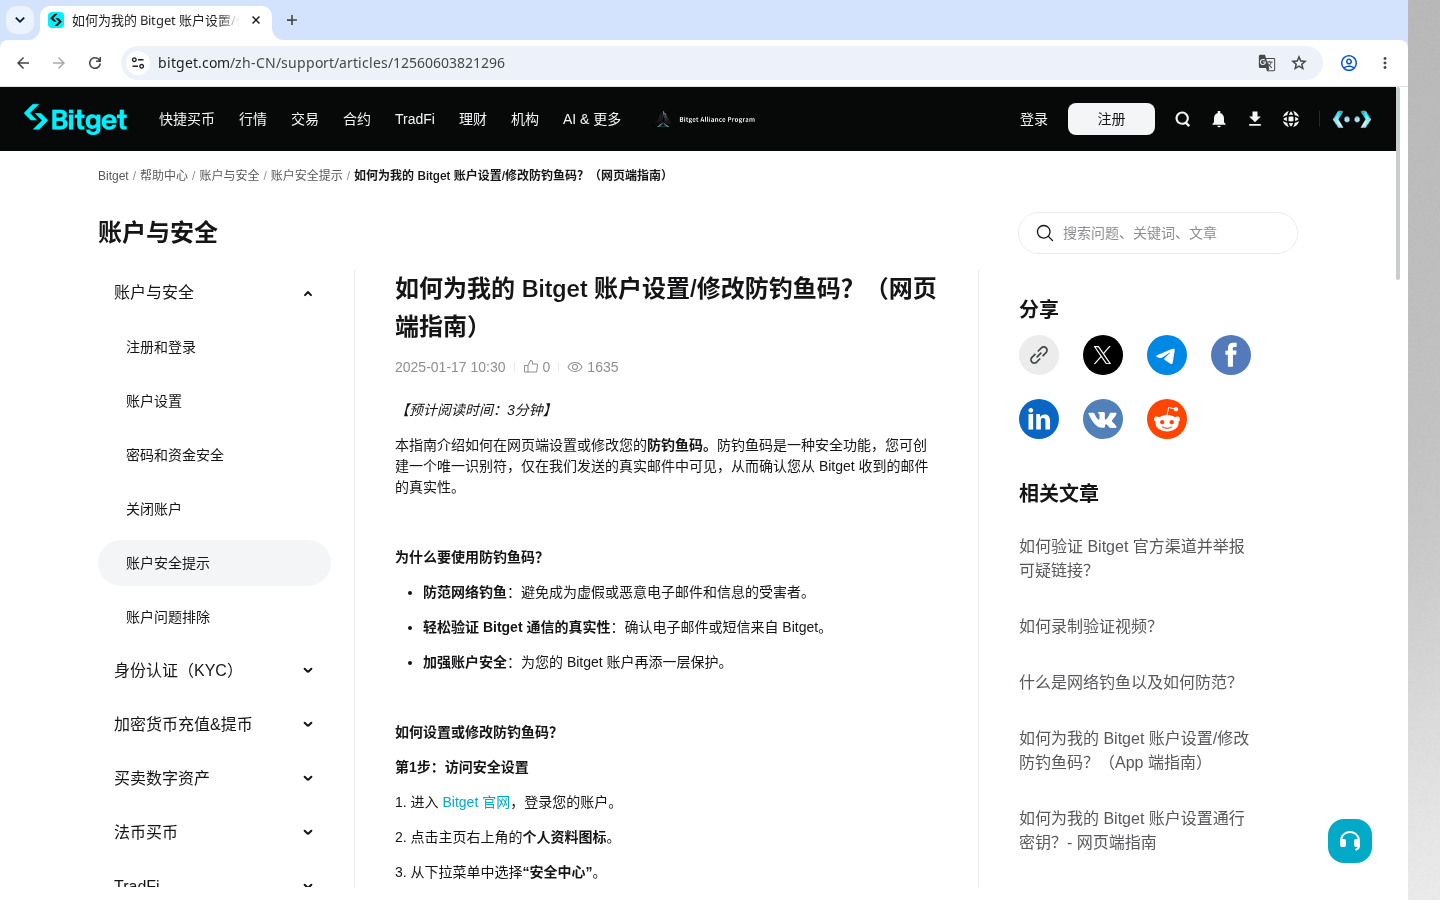Screen dimensions: 1440x900
Task: Open 交易 menu in top navigation
Action: tap(305, 119)
